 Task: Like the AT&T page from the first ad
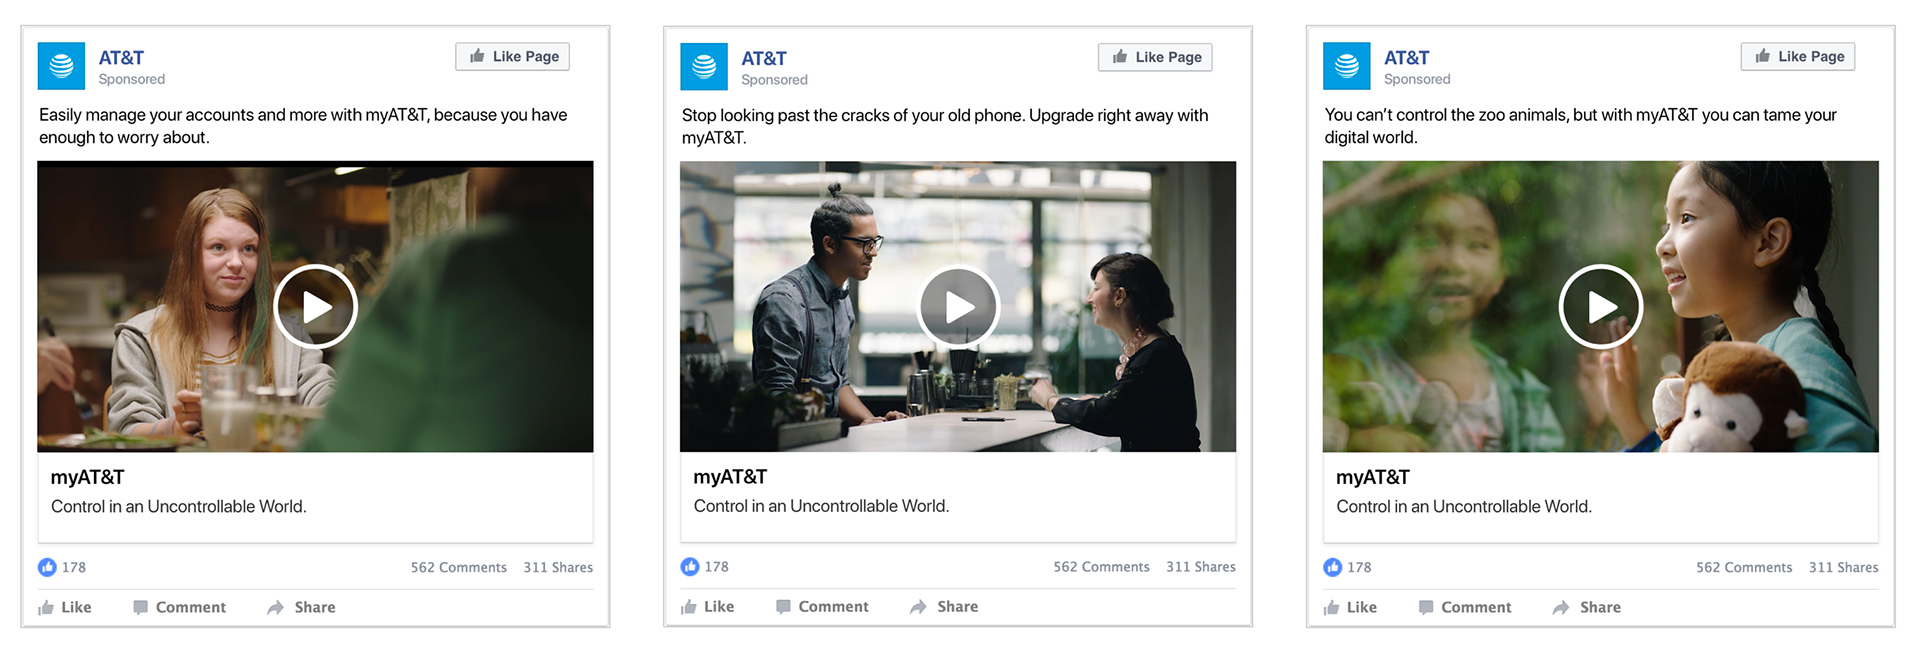click(513, 56)
